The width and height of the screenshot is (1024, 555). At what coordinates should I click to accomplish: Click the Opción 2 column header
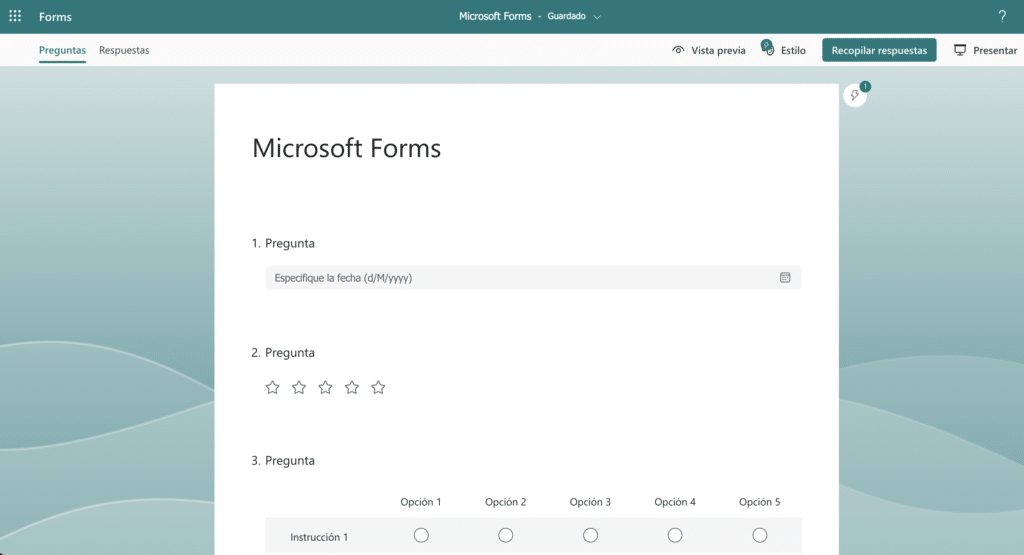pos(505,502)
